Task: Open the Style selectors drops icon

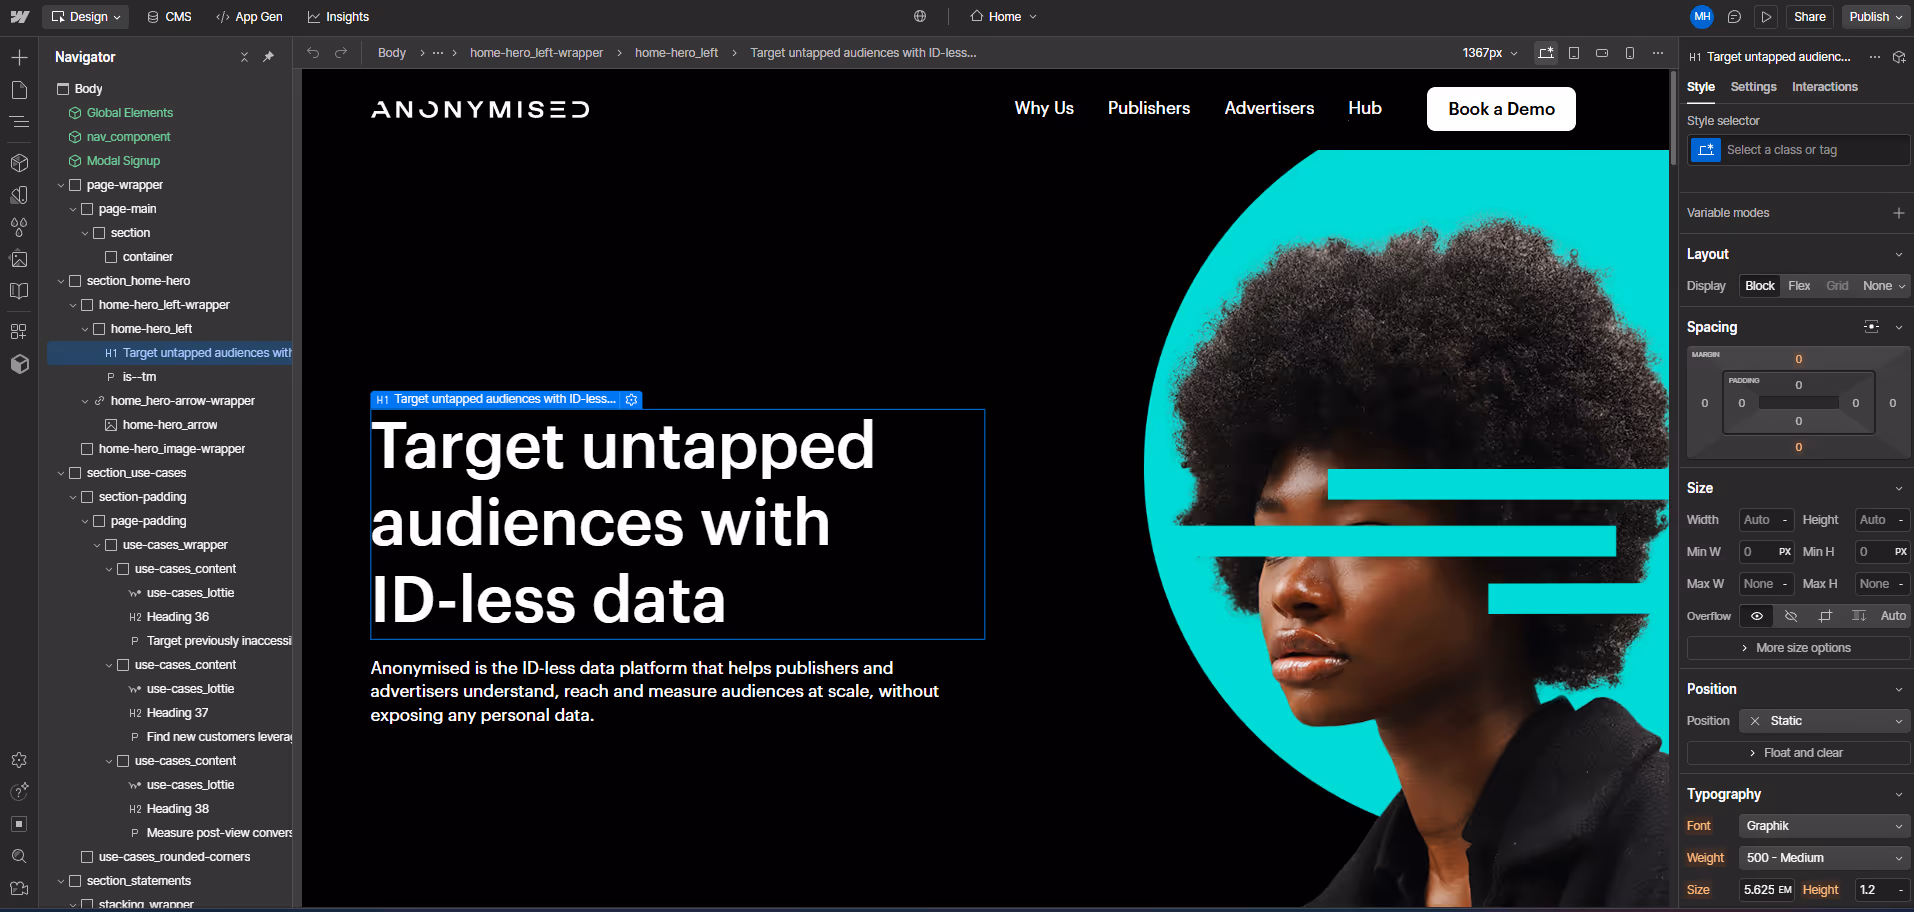Action: (19, 227)
